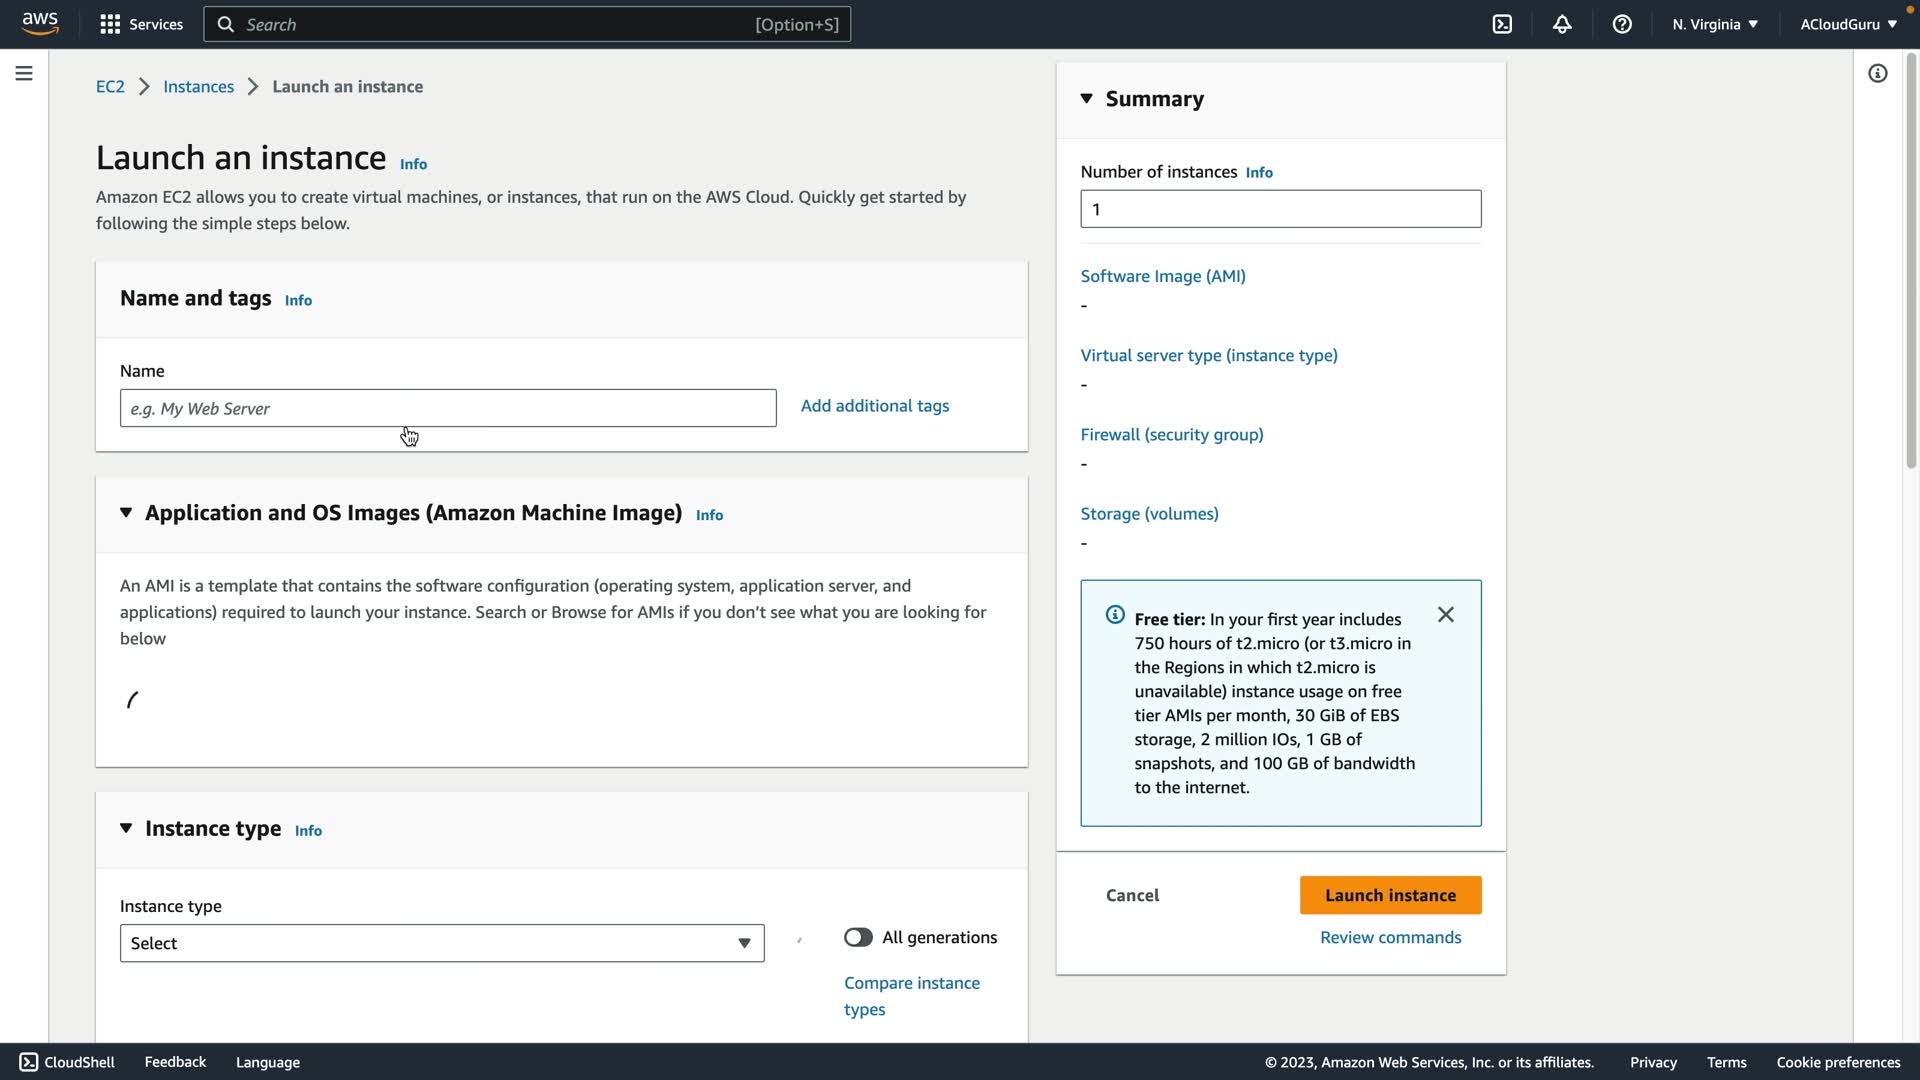Open the info panel icon at right edge
1920x1080 pixels.
1877,73
